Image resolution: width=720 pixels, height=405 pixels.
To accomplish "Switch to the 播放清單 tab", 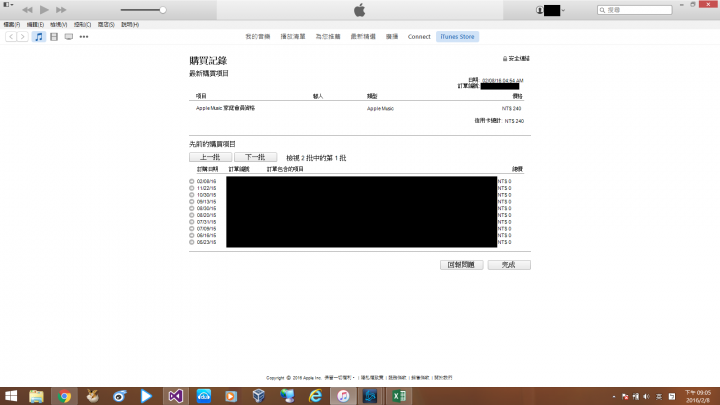I will (x=292, y=36).
